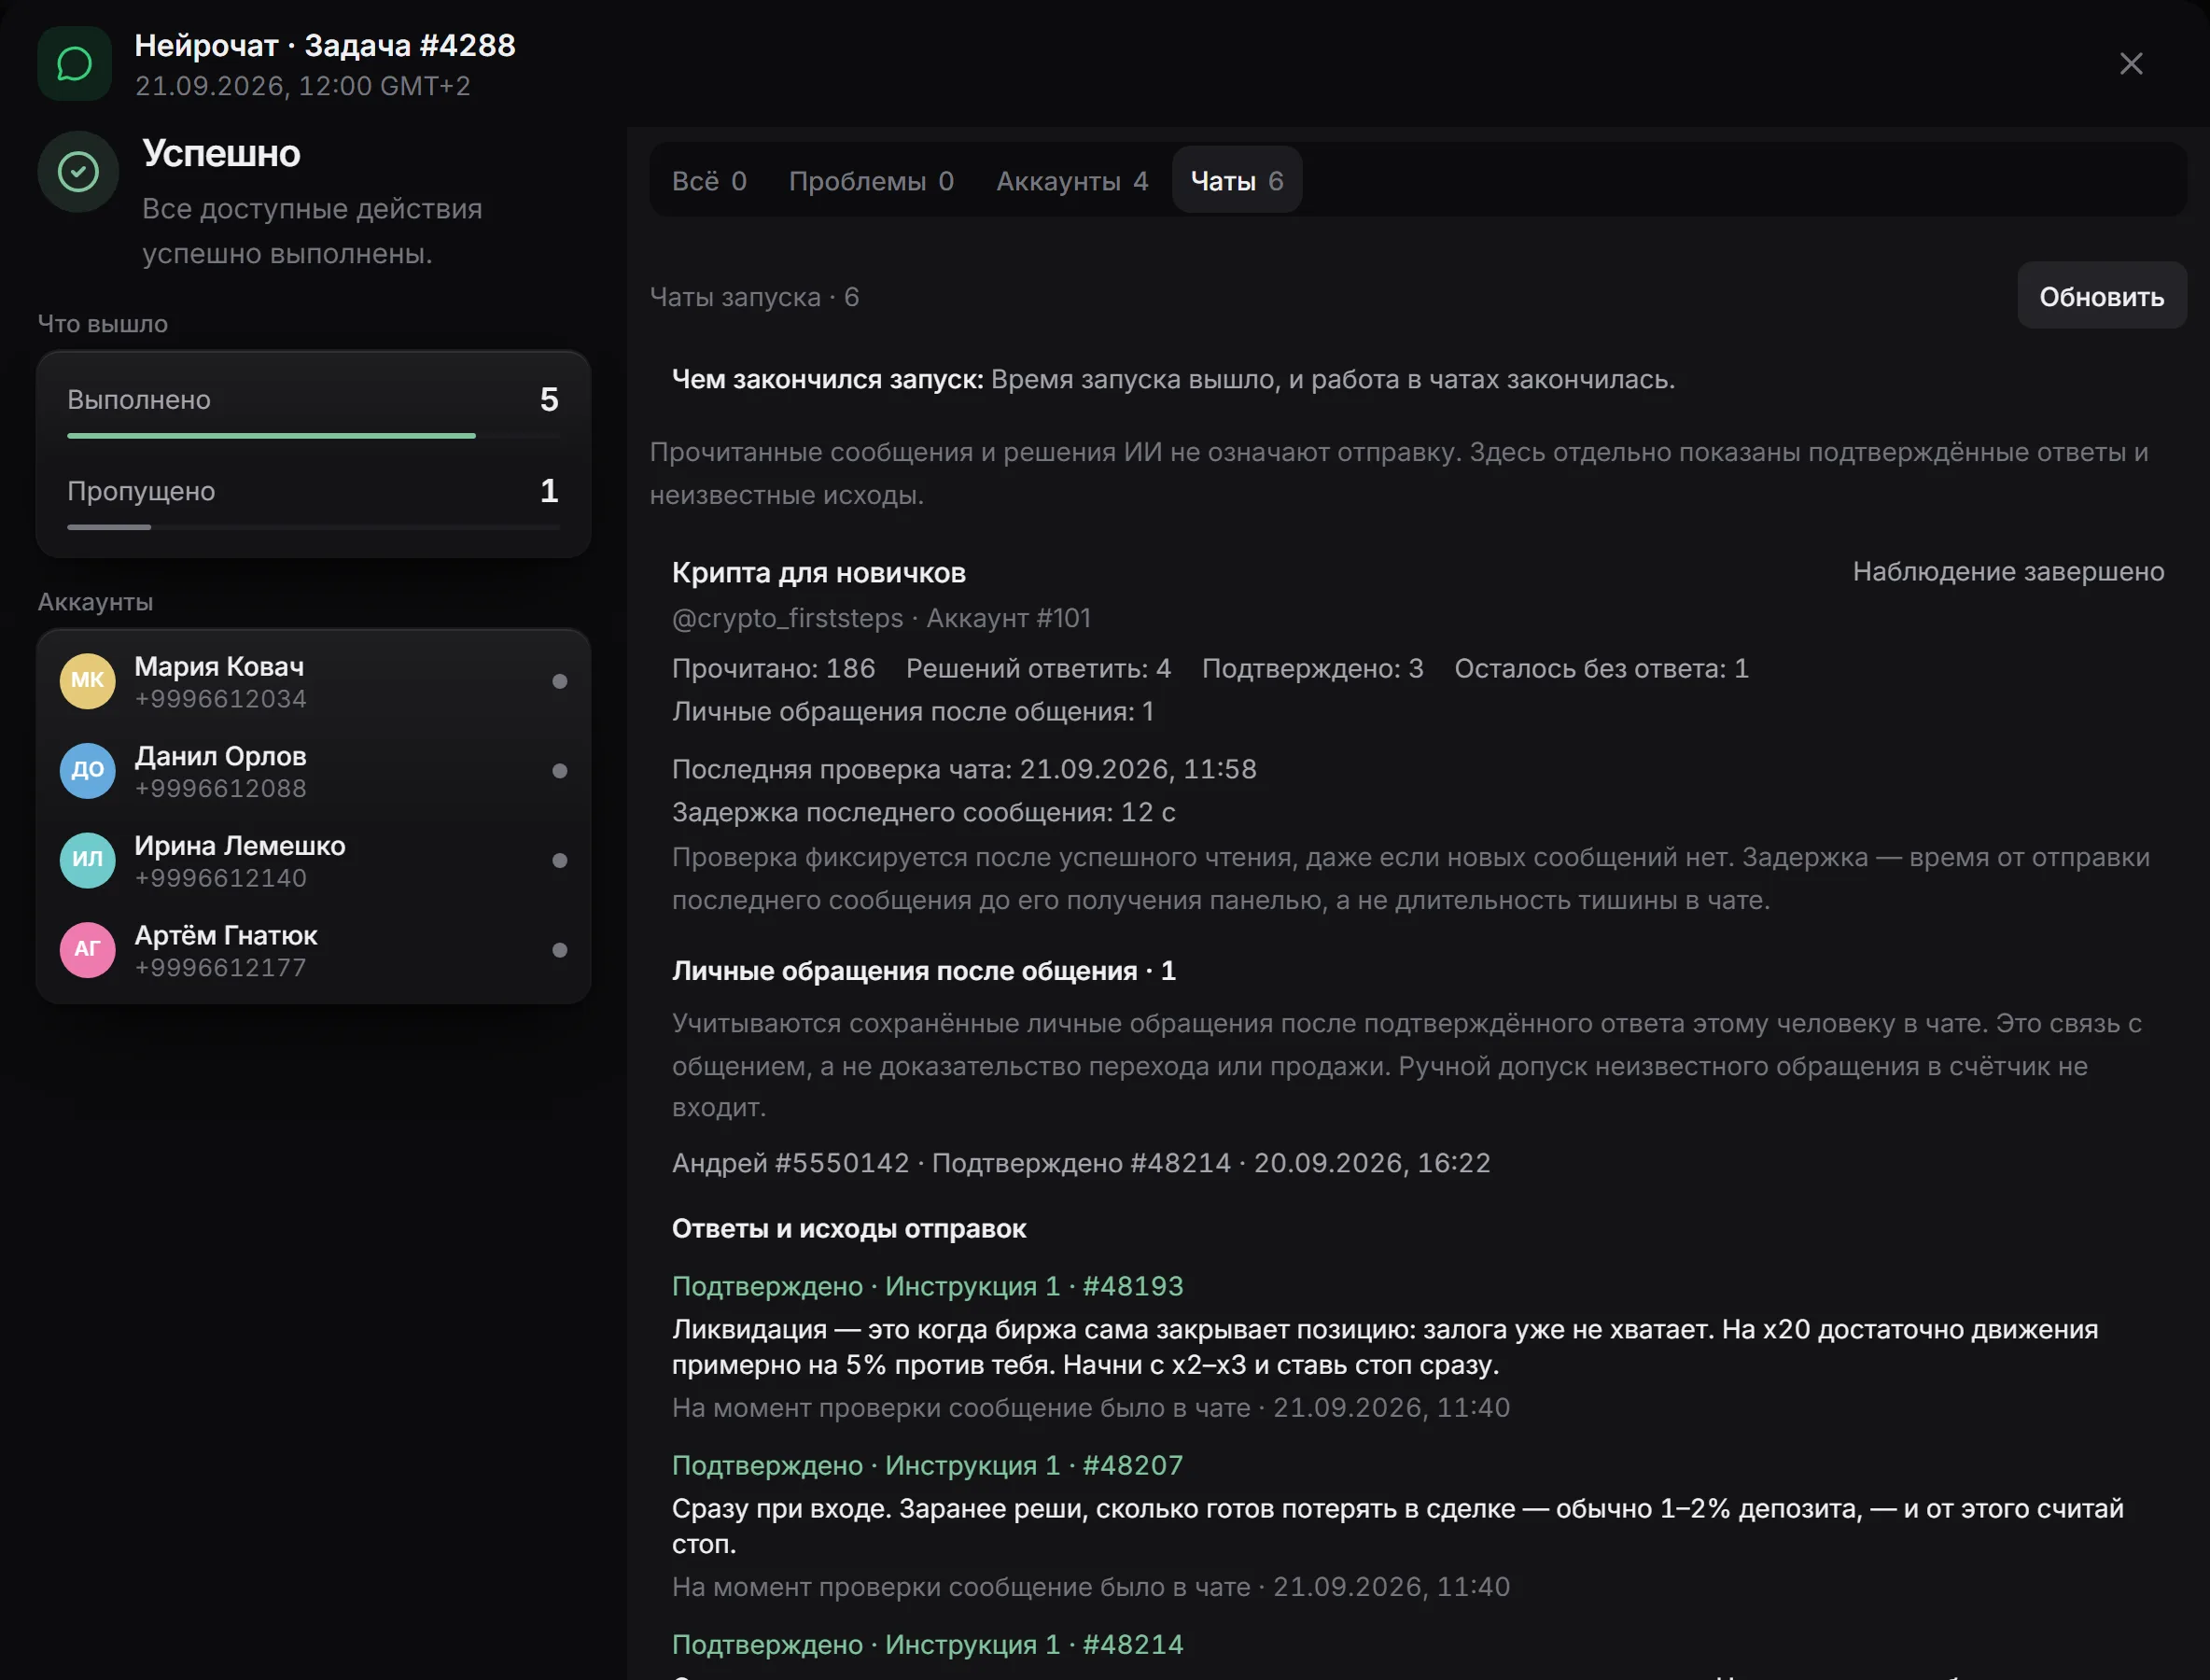Click status dot next to Ирина Лемешко
2210x1680 pixels.
(x=560, y=860)
